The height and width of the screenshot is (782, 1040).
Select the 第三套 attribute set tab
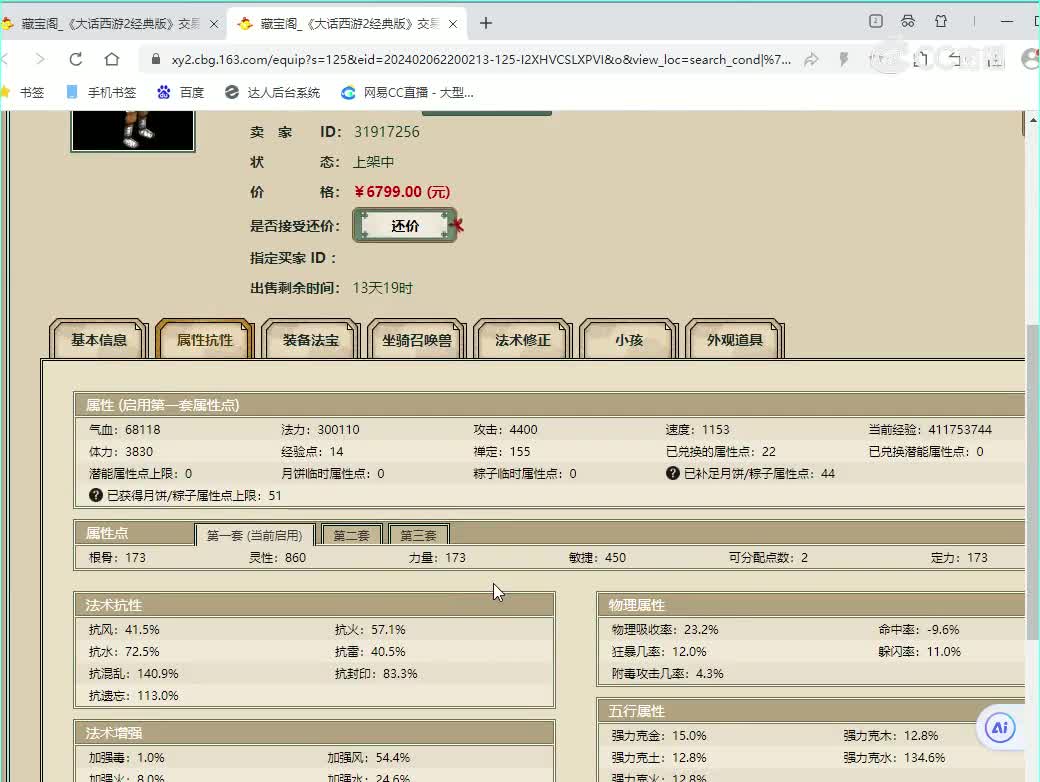(419, 535)
